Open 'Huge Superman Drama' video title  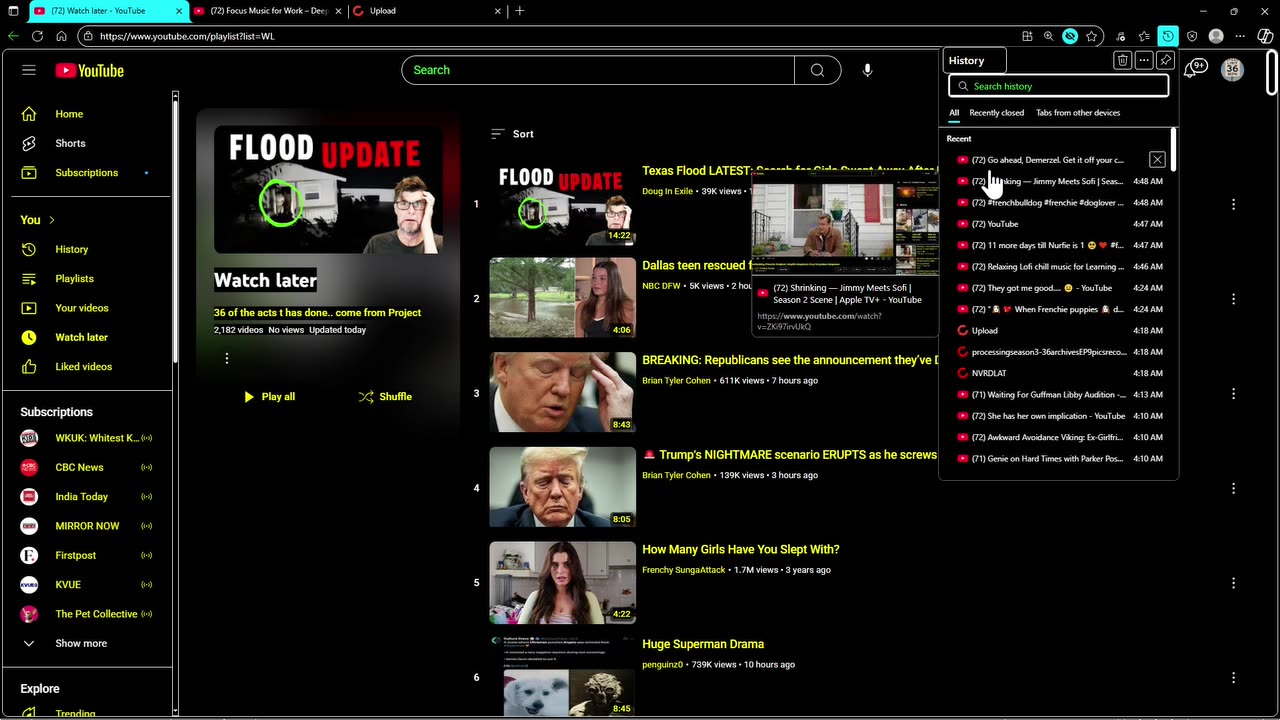pos(703,644)
